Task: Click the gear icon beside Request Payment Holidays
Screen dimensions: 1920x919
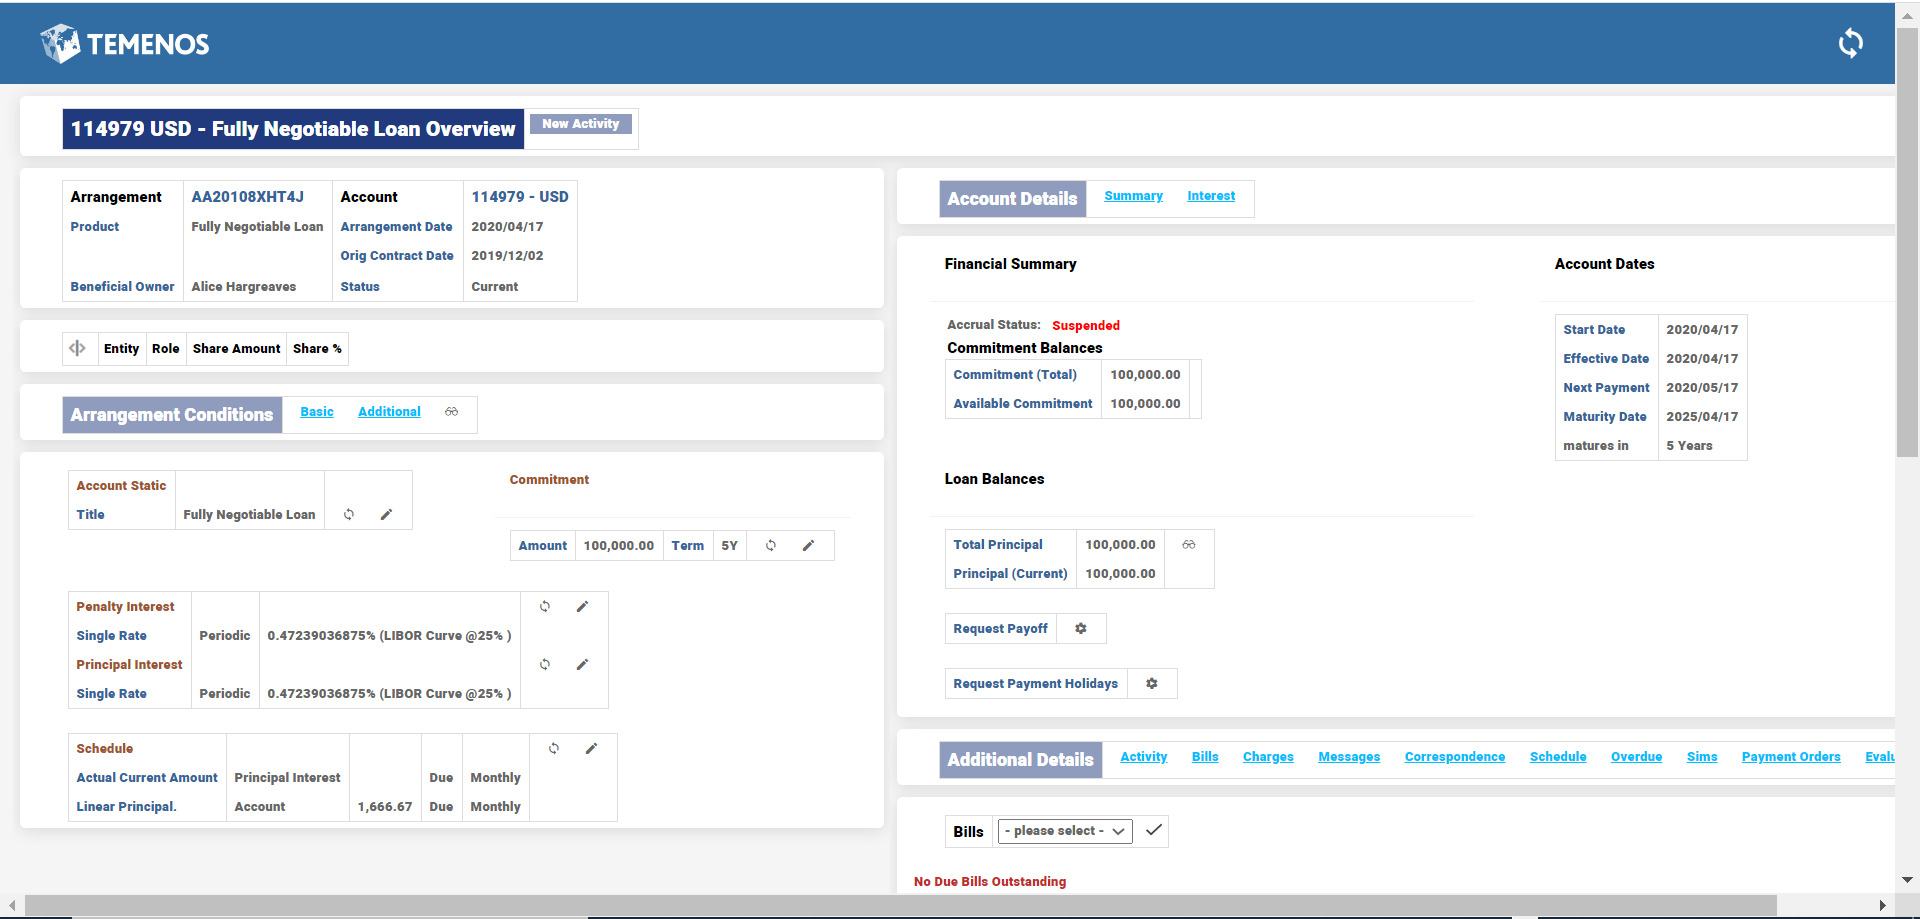Action: tap(1151, 684)
